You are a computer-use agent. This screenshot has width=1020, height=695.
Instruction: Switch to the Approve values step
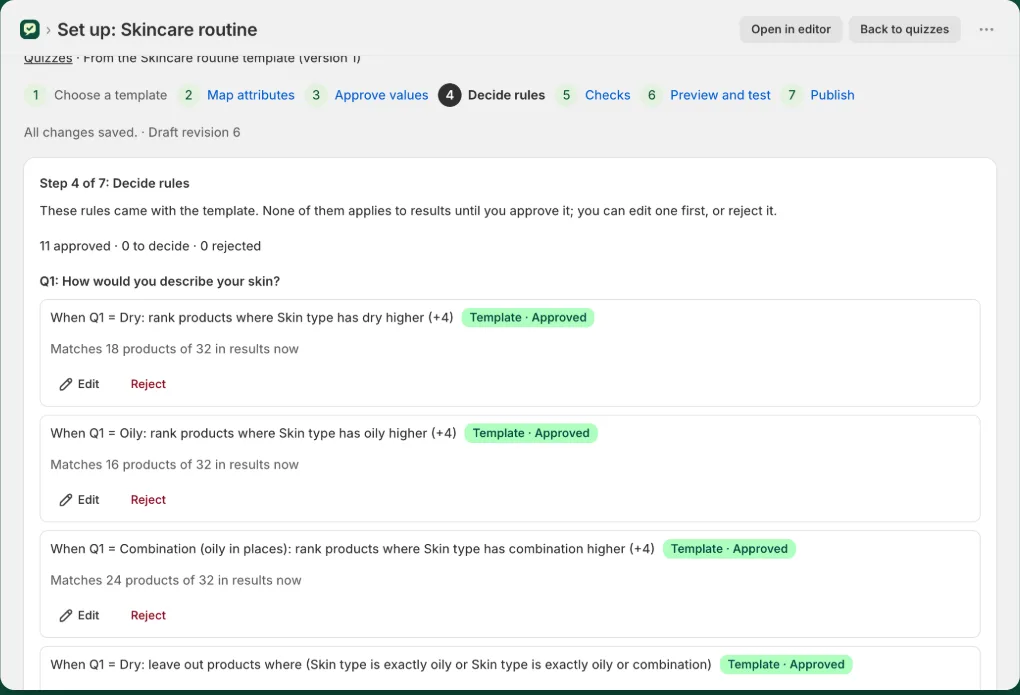point(381,95)
